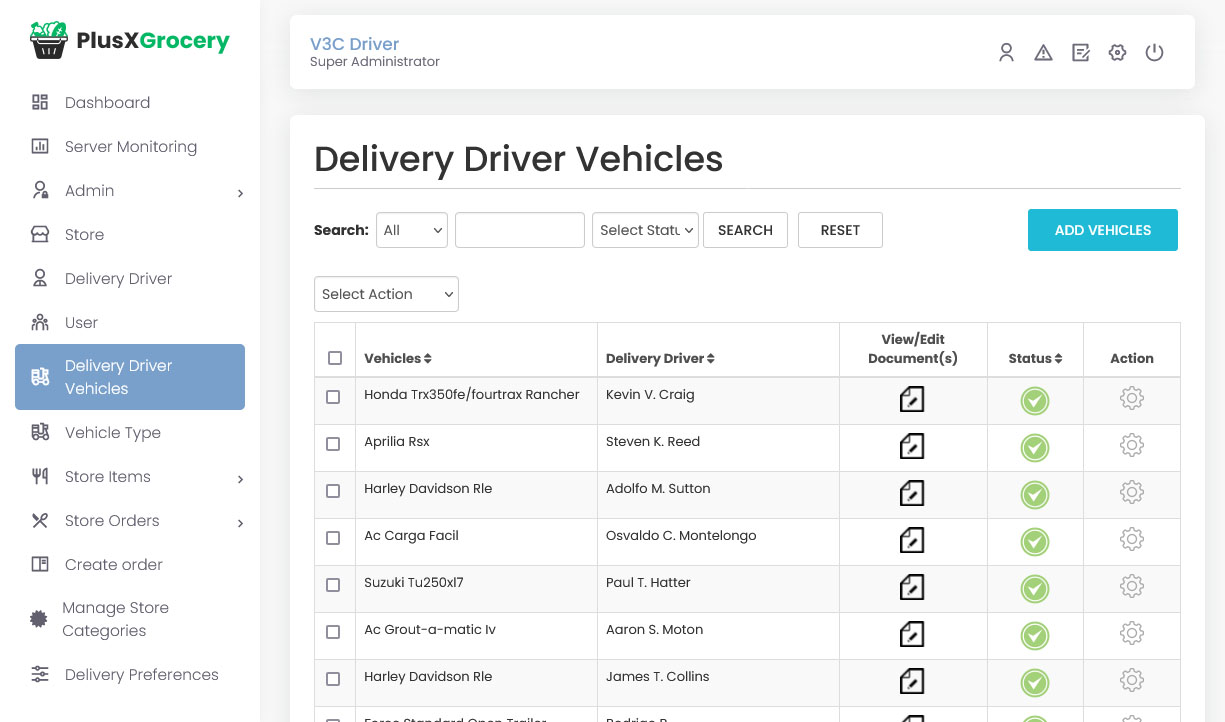Open Manage Store Categories in sidebar
The height and width of the screenshot is (722, 1225).
coord(115,619)
